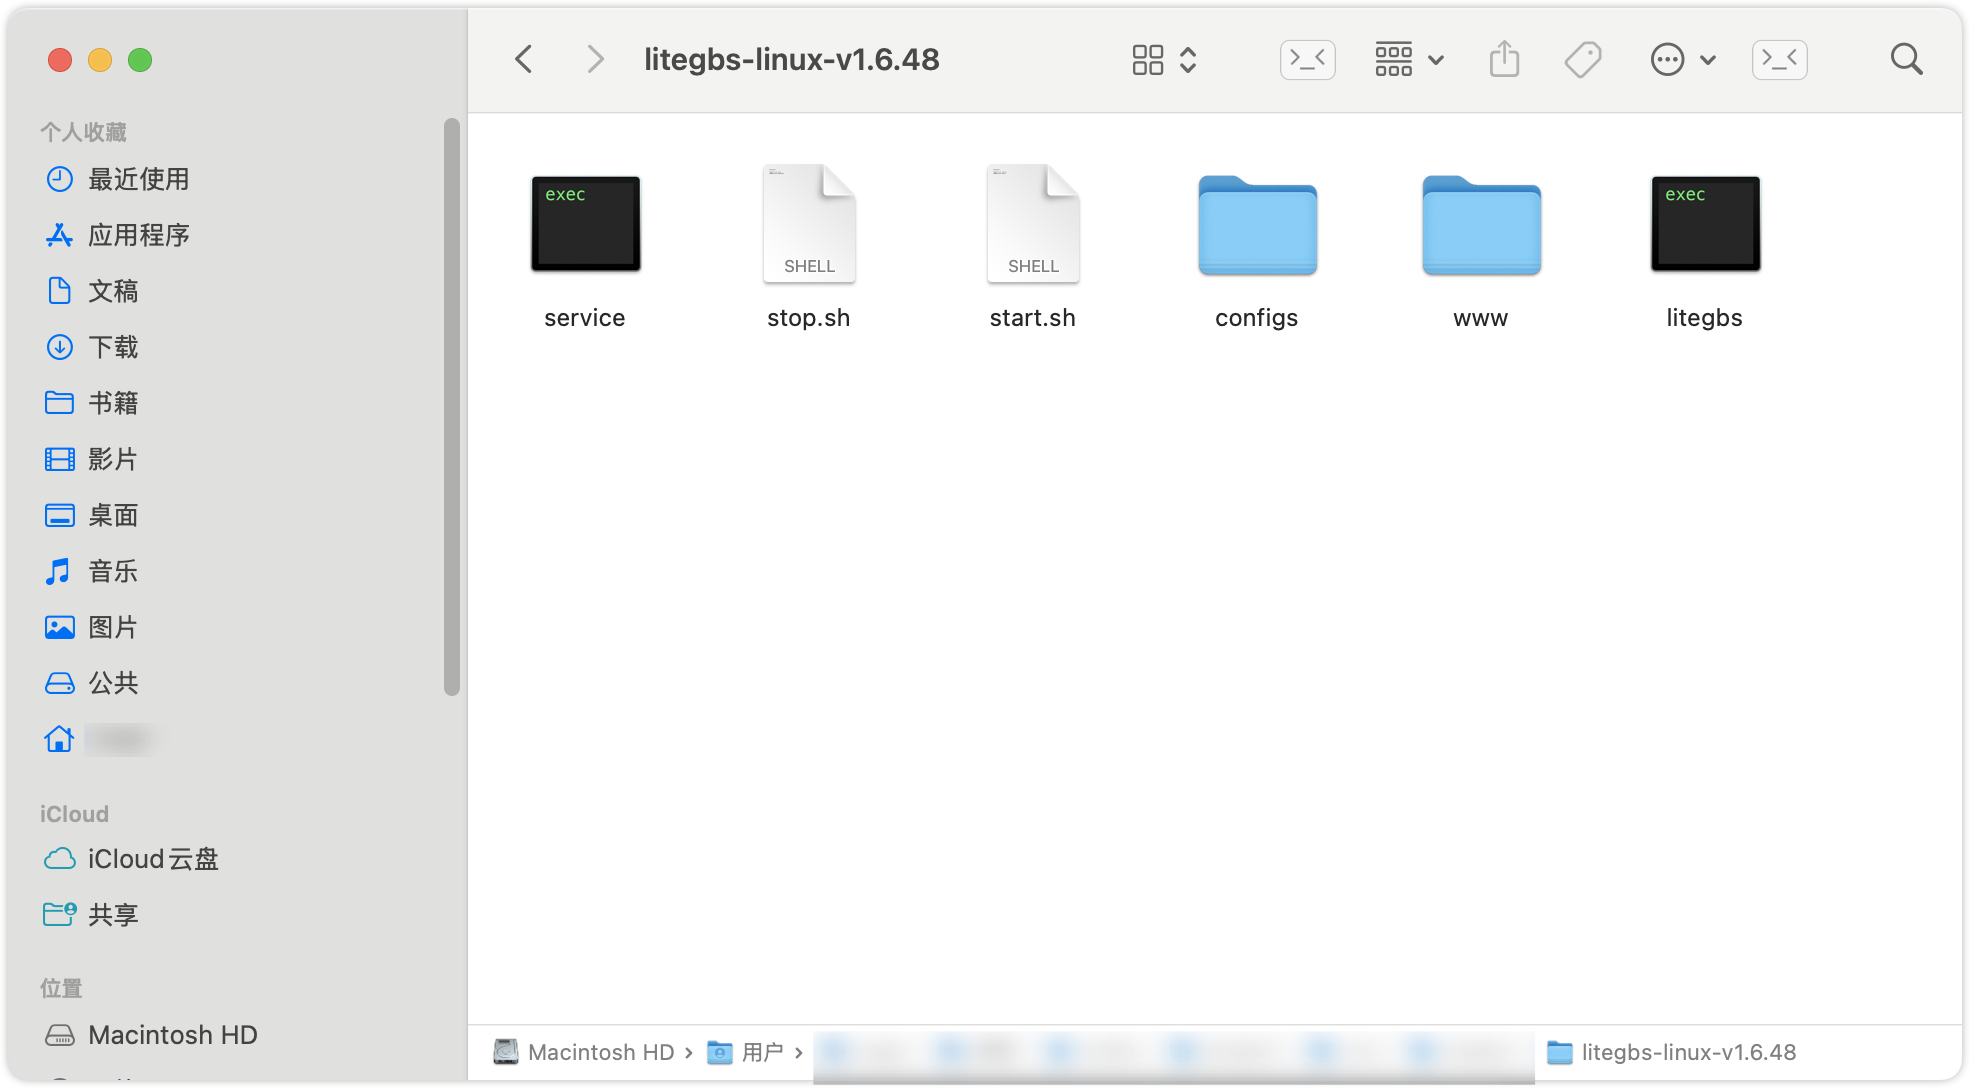The width and height of the screenshot is (1970, 1088).
Task: Click 用户 in the path bar
Action: coord(746,1052)
